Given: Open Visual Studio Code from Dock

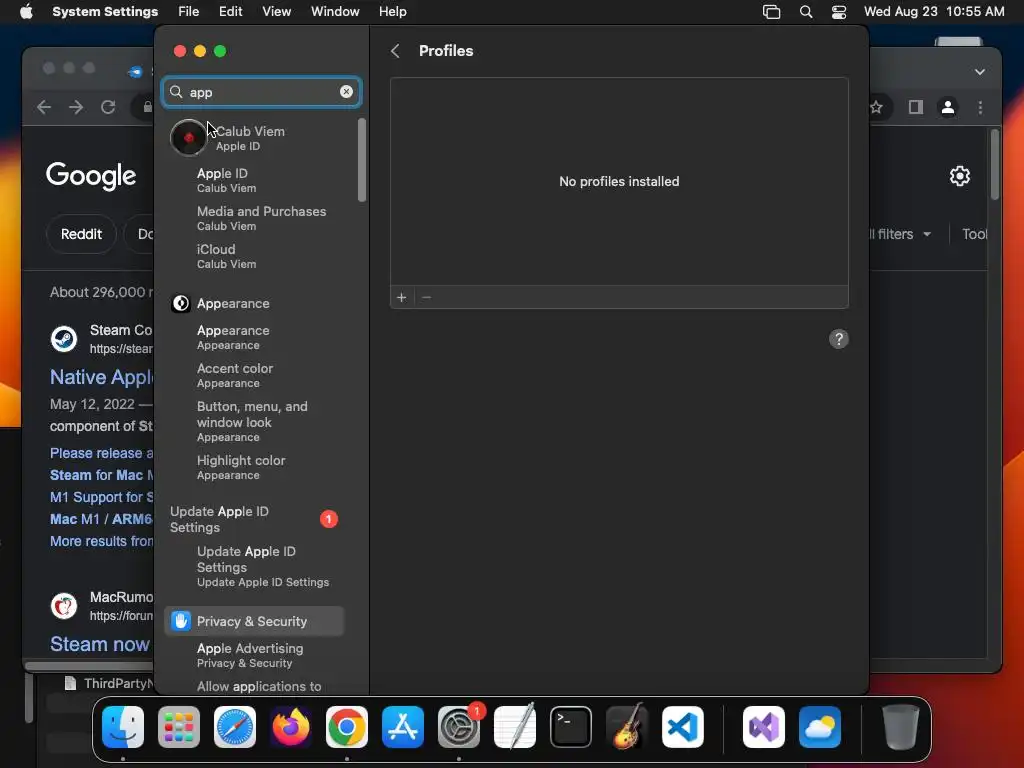Looking at the screenshot, I should [x=682, y=727].
